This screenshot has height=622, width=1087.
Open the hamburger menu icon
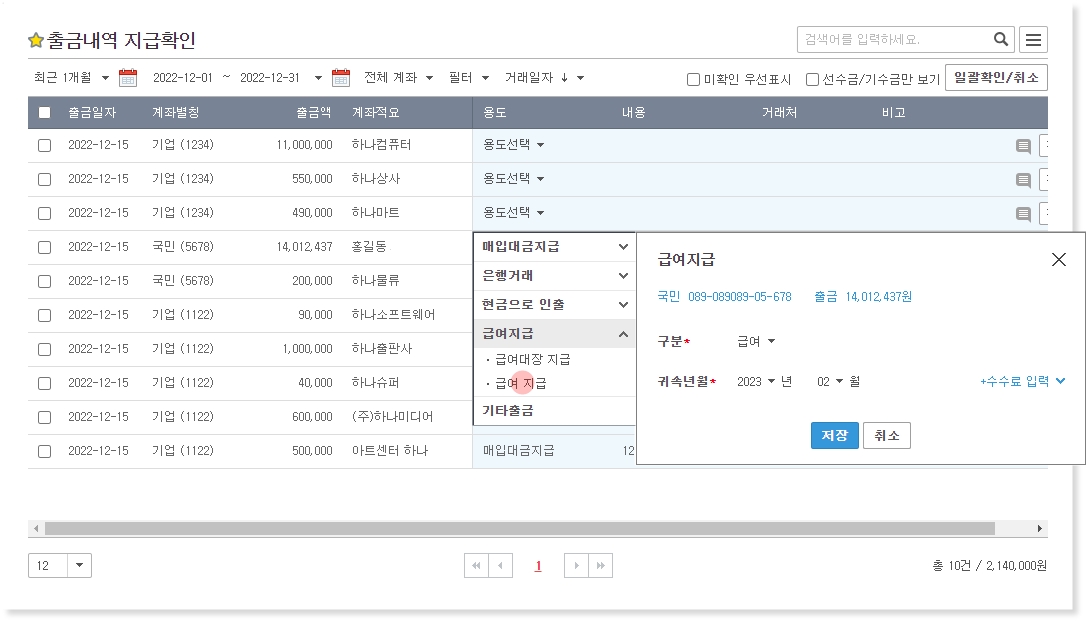[1034, 40]
